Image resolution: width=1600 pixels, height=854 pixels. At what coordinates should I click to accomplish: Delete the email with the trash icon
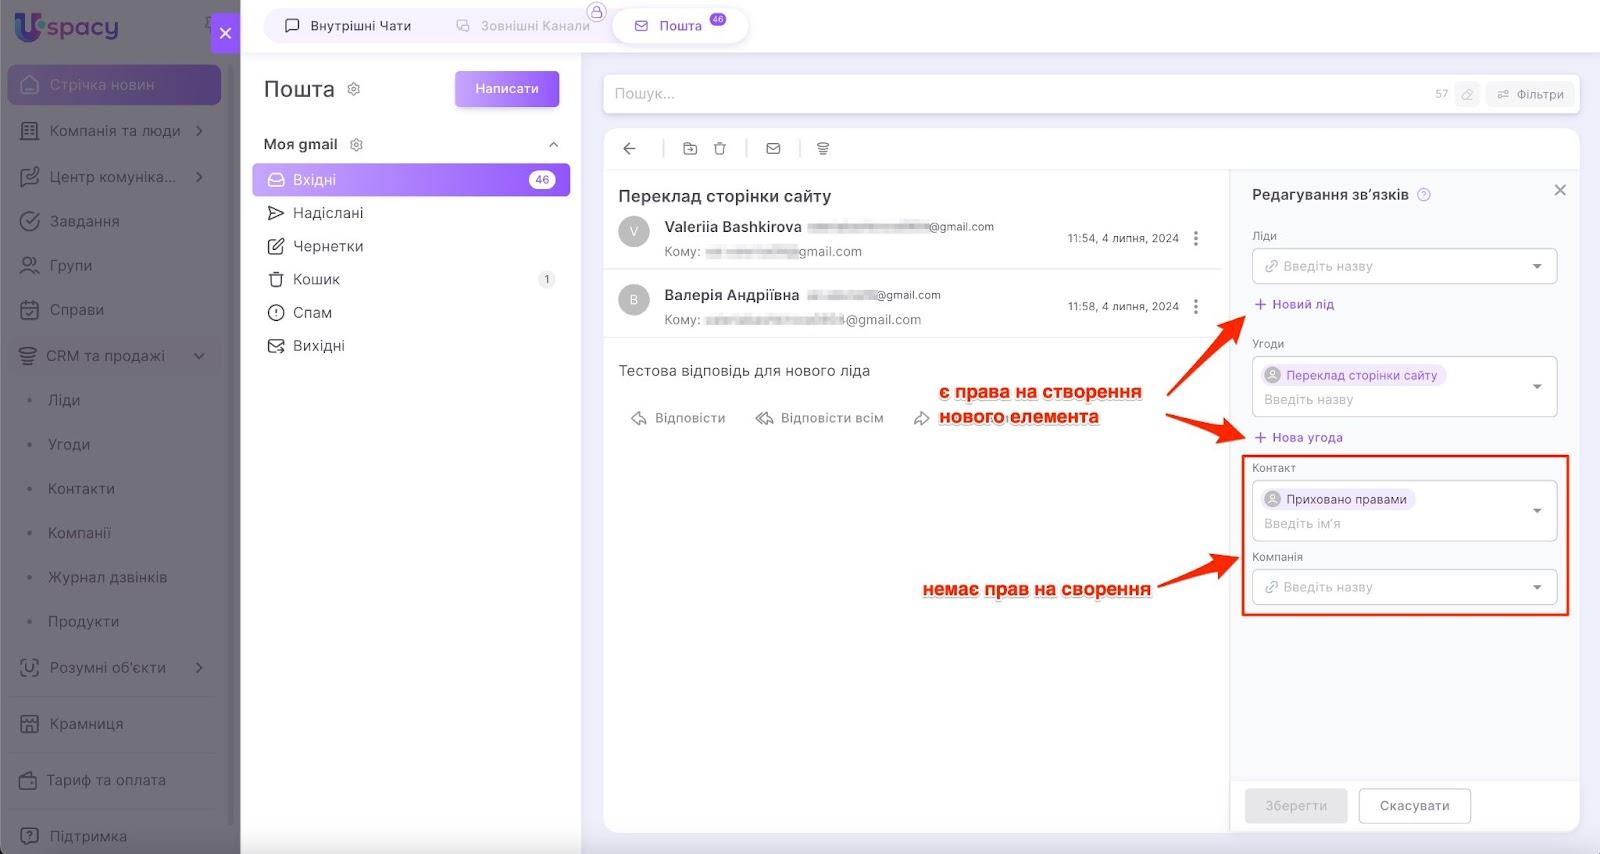pyautogui.click(x=720, y=149)
